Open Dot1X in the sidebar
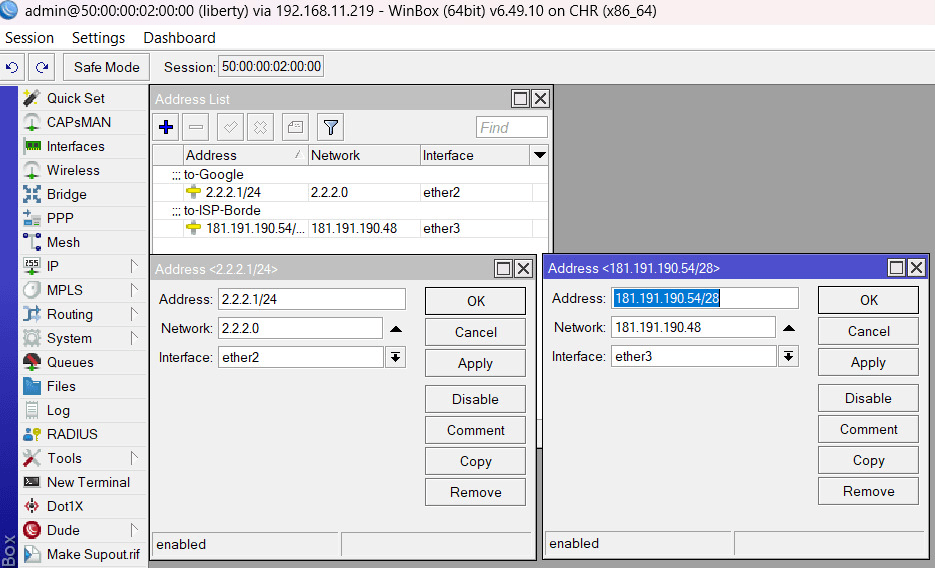Image resolution: width=935 pixels, height=568 pixels. coord(83,506)
